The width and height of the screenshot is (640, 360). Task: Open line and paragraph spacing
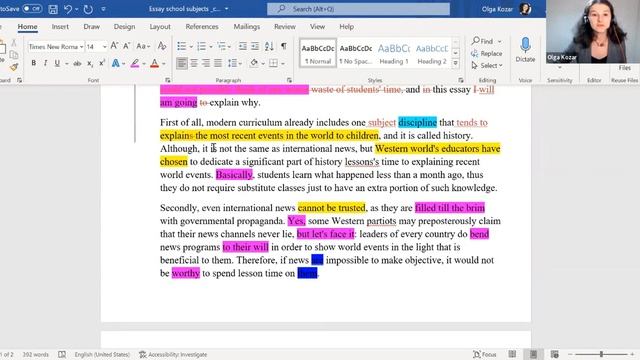[234, 63]
